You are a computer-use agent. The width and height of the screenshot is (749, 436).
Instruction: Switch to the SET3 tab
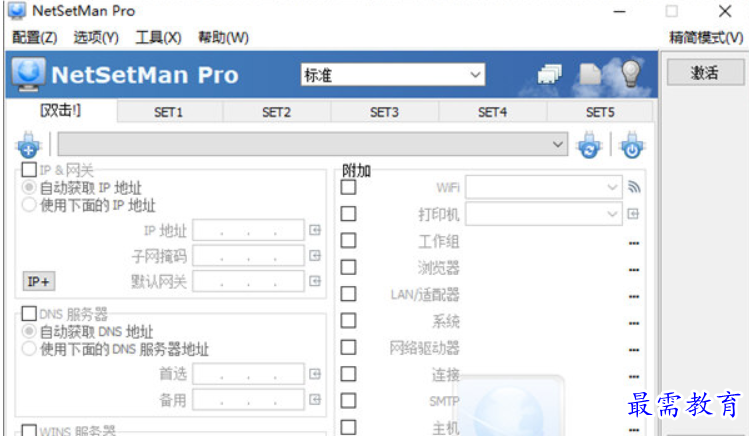click(x=384, y=112)
